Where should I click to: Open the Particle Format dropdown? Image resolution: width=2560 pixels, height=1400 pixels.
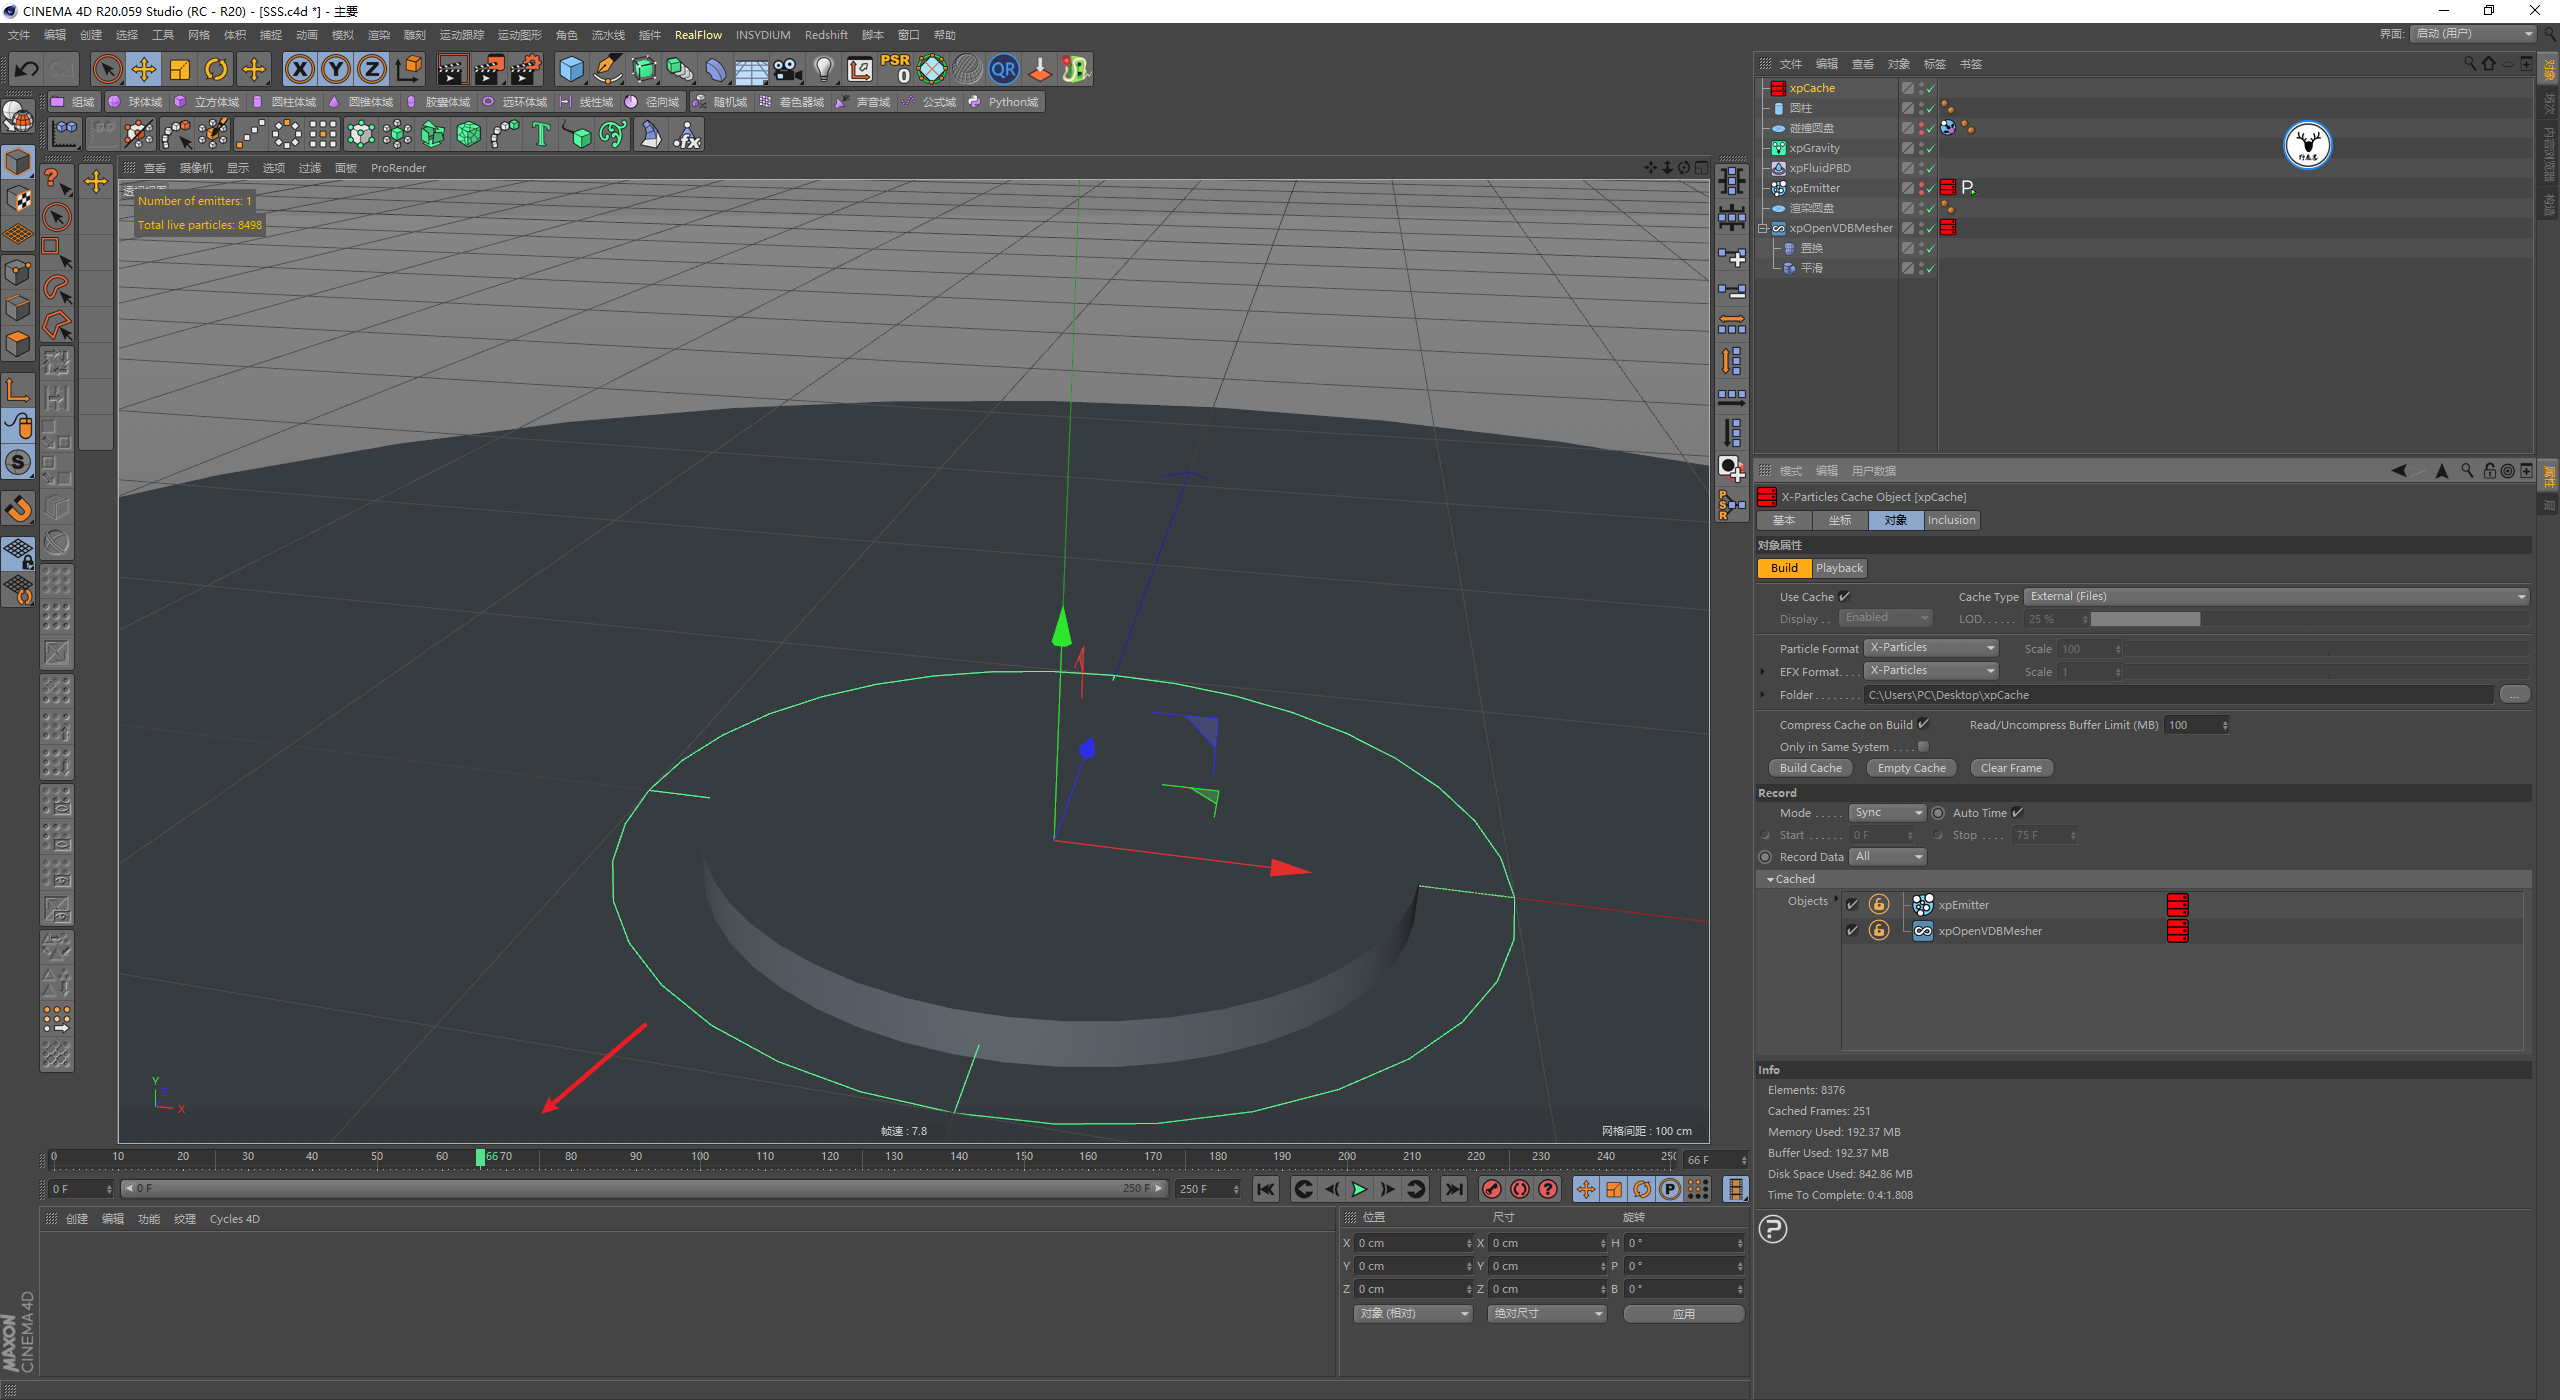[x=1931, y=648]
